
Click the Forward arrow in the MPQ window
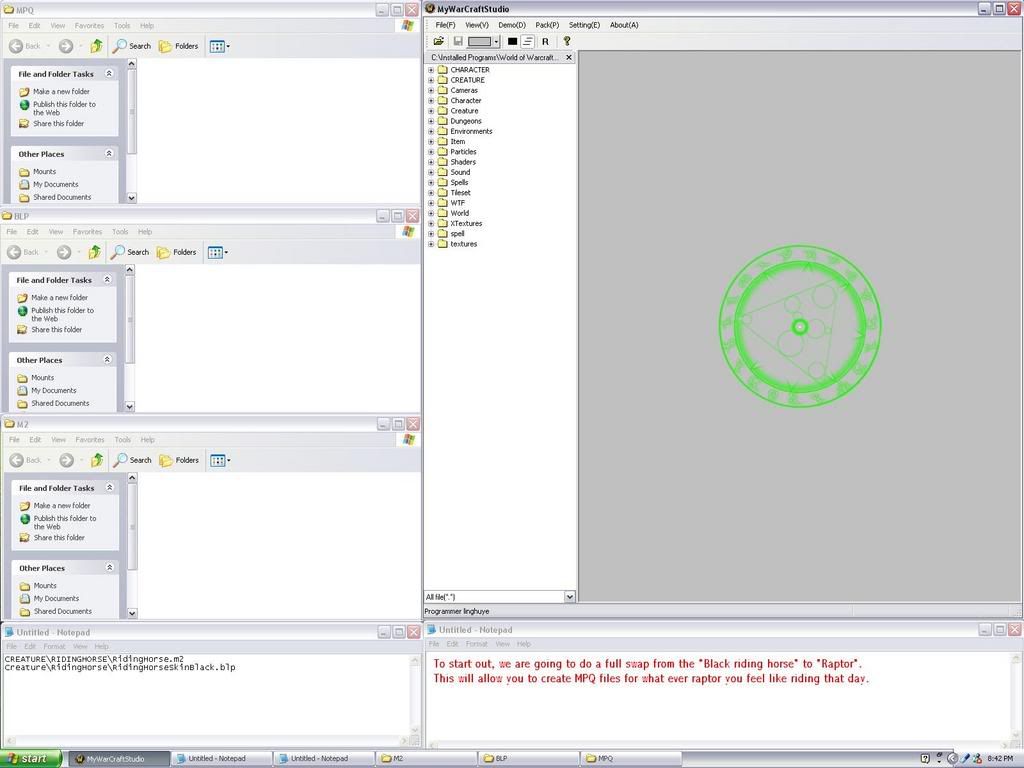click(x=65, y=46)
